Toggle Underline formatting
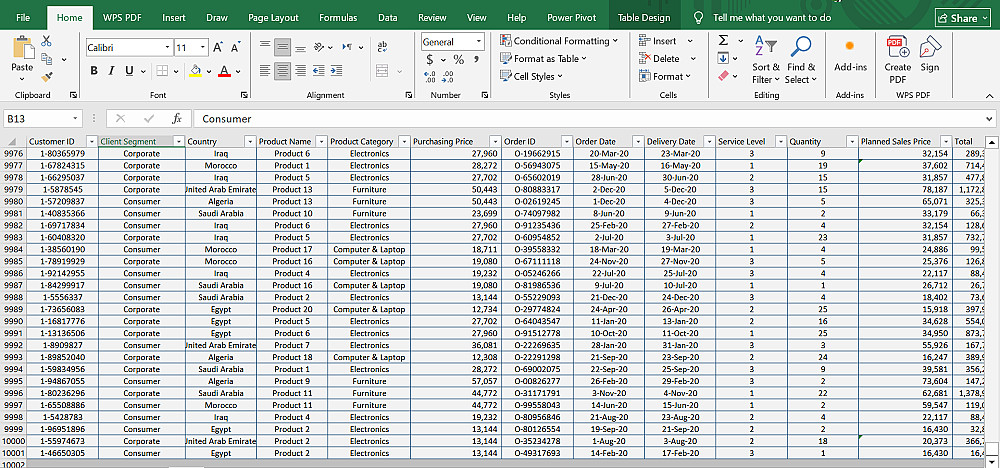Screen dimensions: 1000x468 [129, 71]
